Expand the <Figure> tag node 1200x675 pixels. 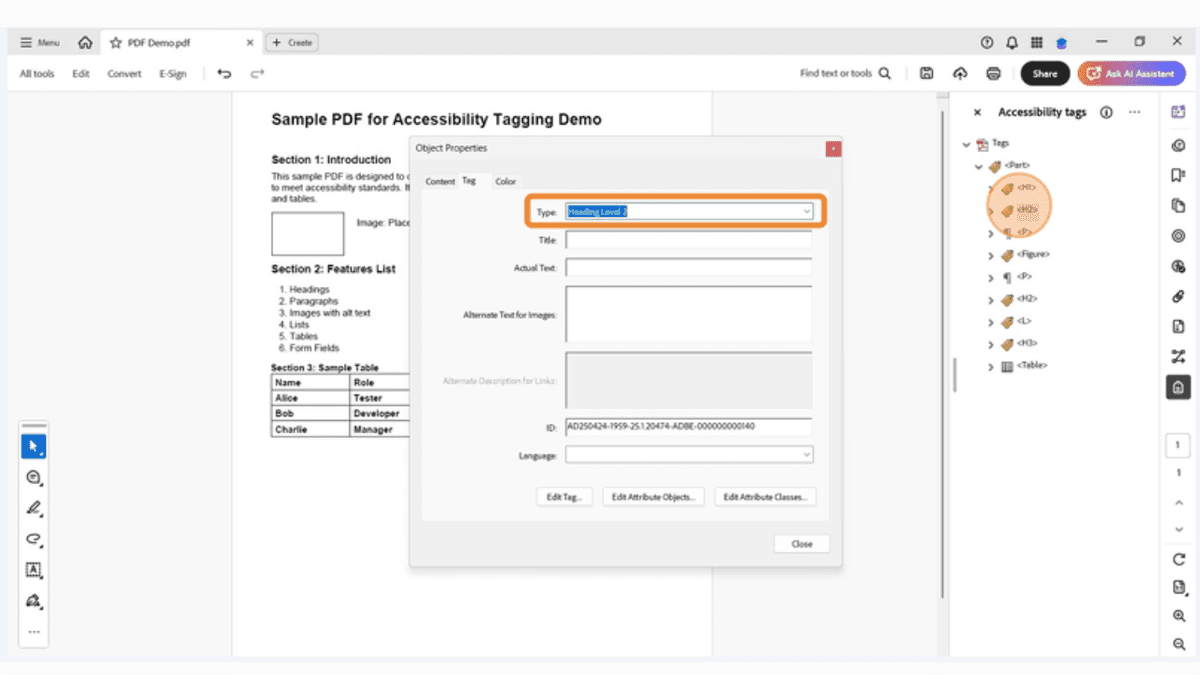tap(991, 254)
